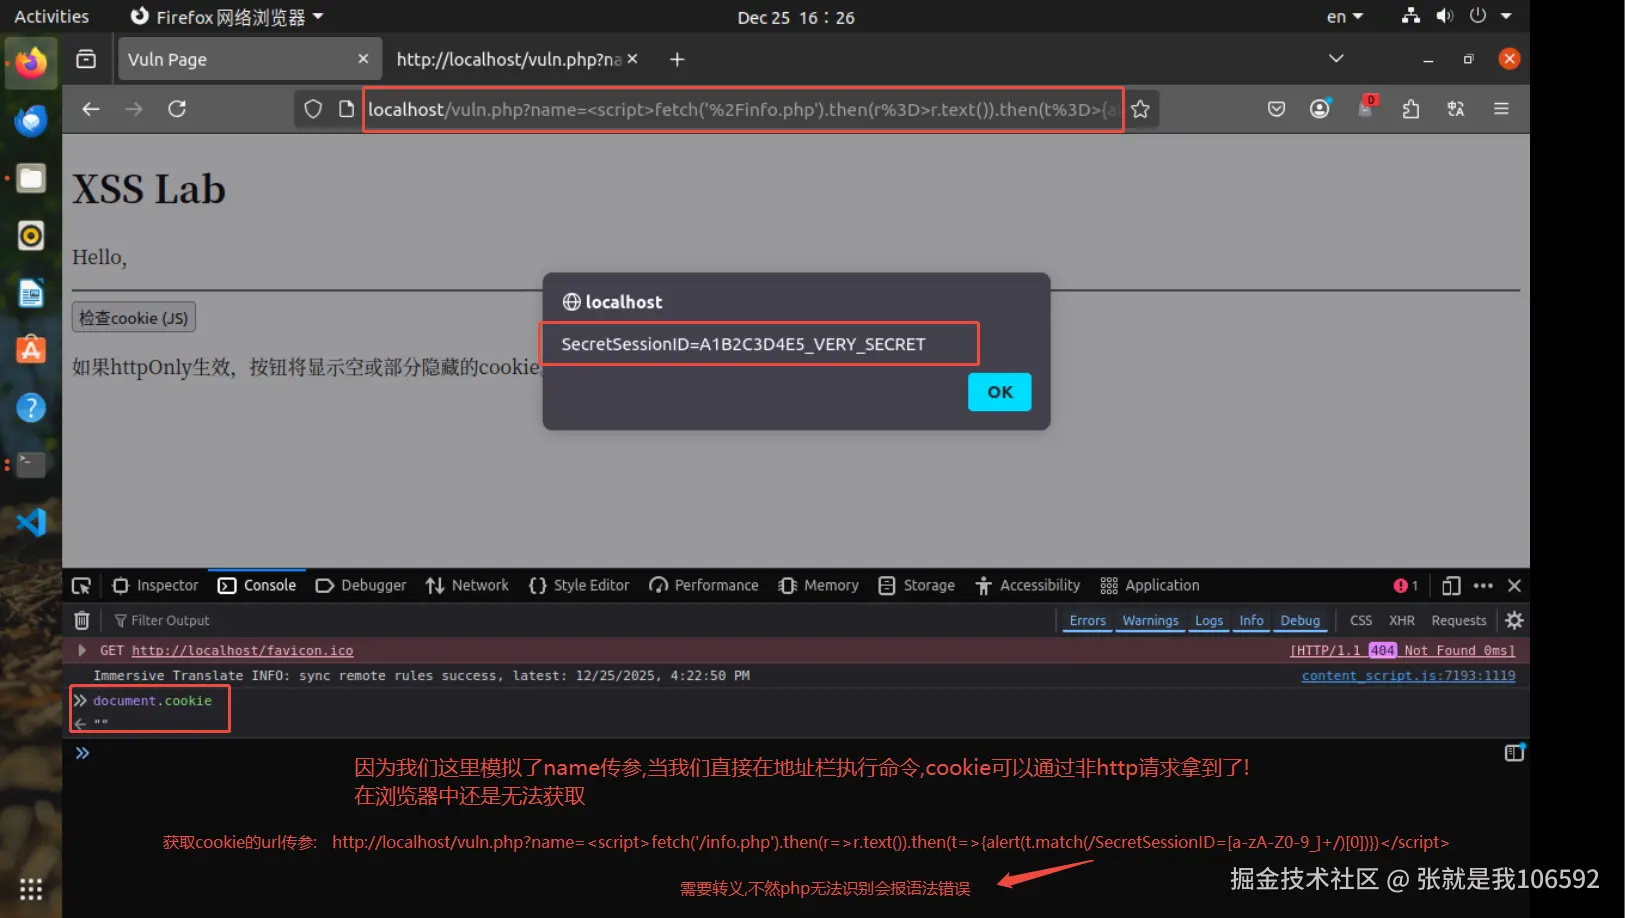Launch Visual Studio Code from the dock

pyautogui.click(x=31, y=522)
